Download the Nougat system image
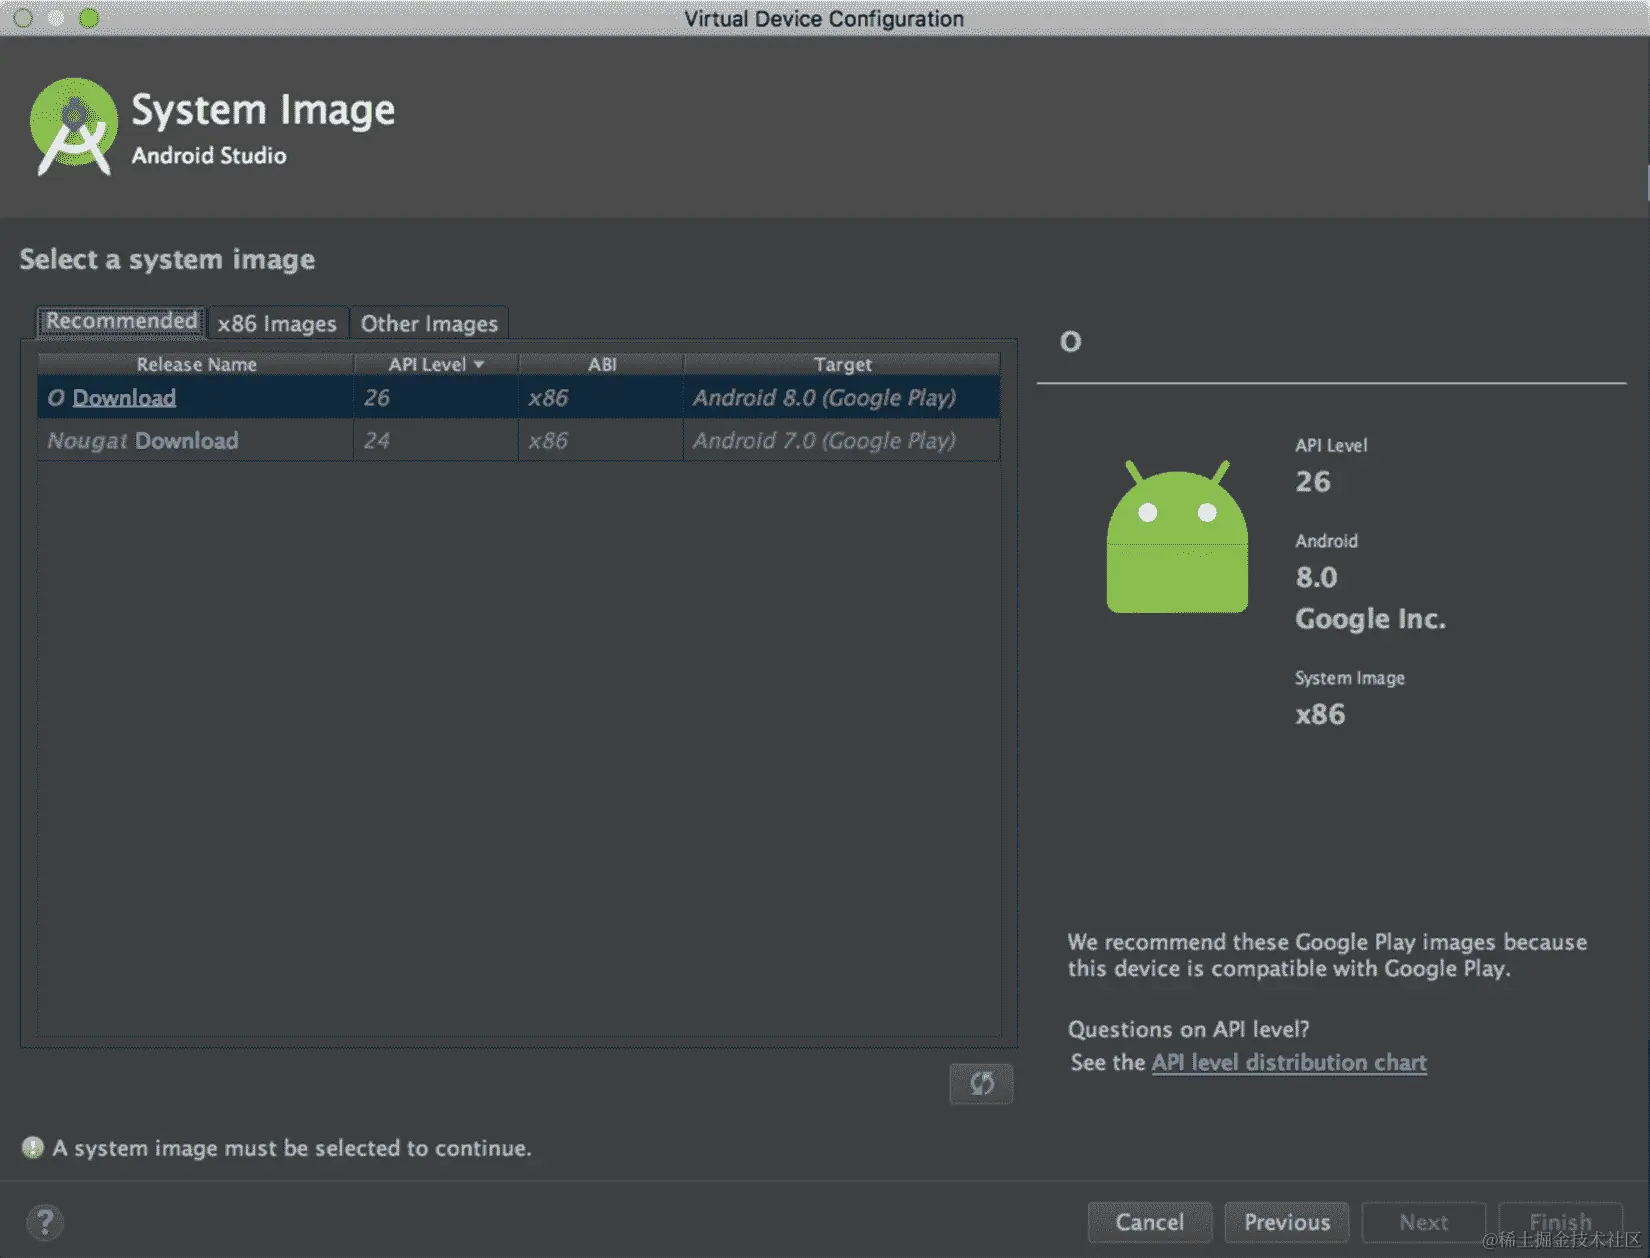This screenshot has height=1258, width=1650. tap(186, 440)
